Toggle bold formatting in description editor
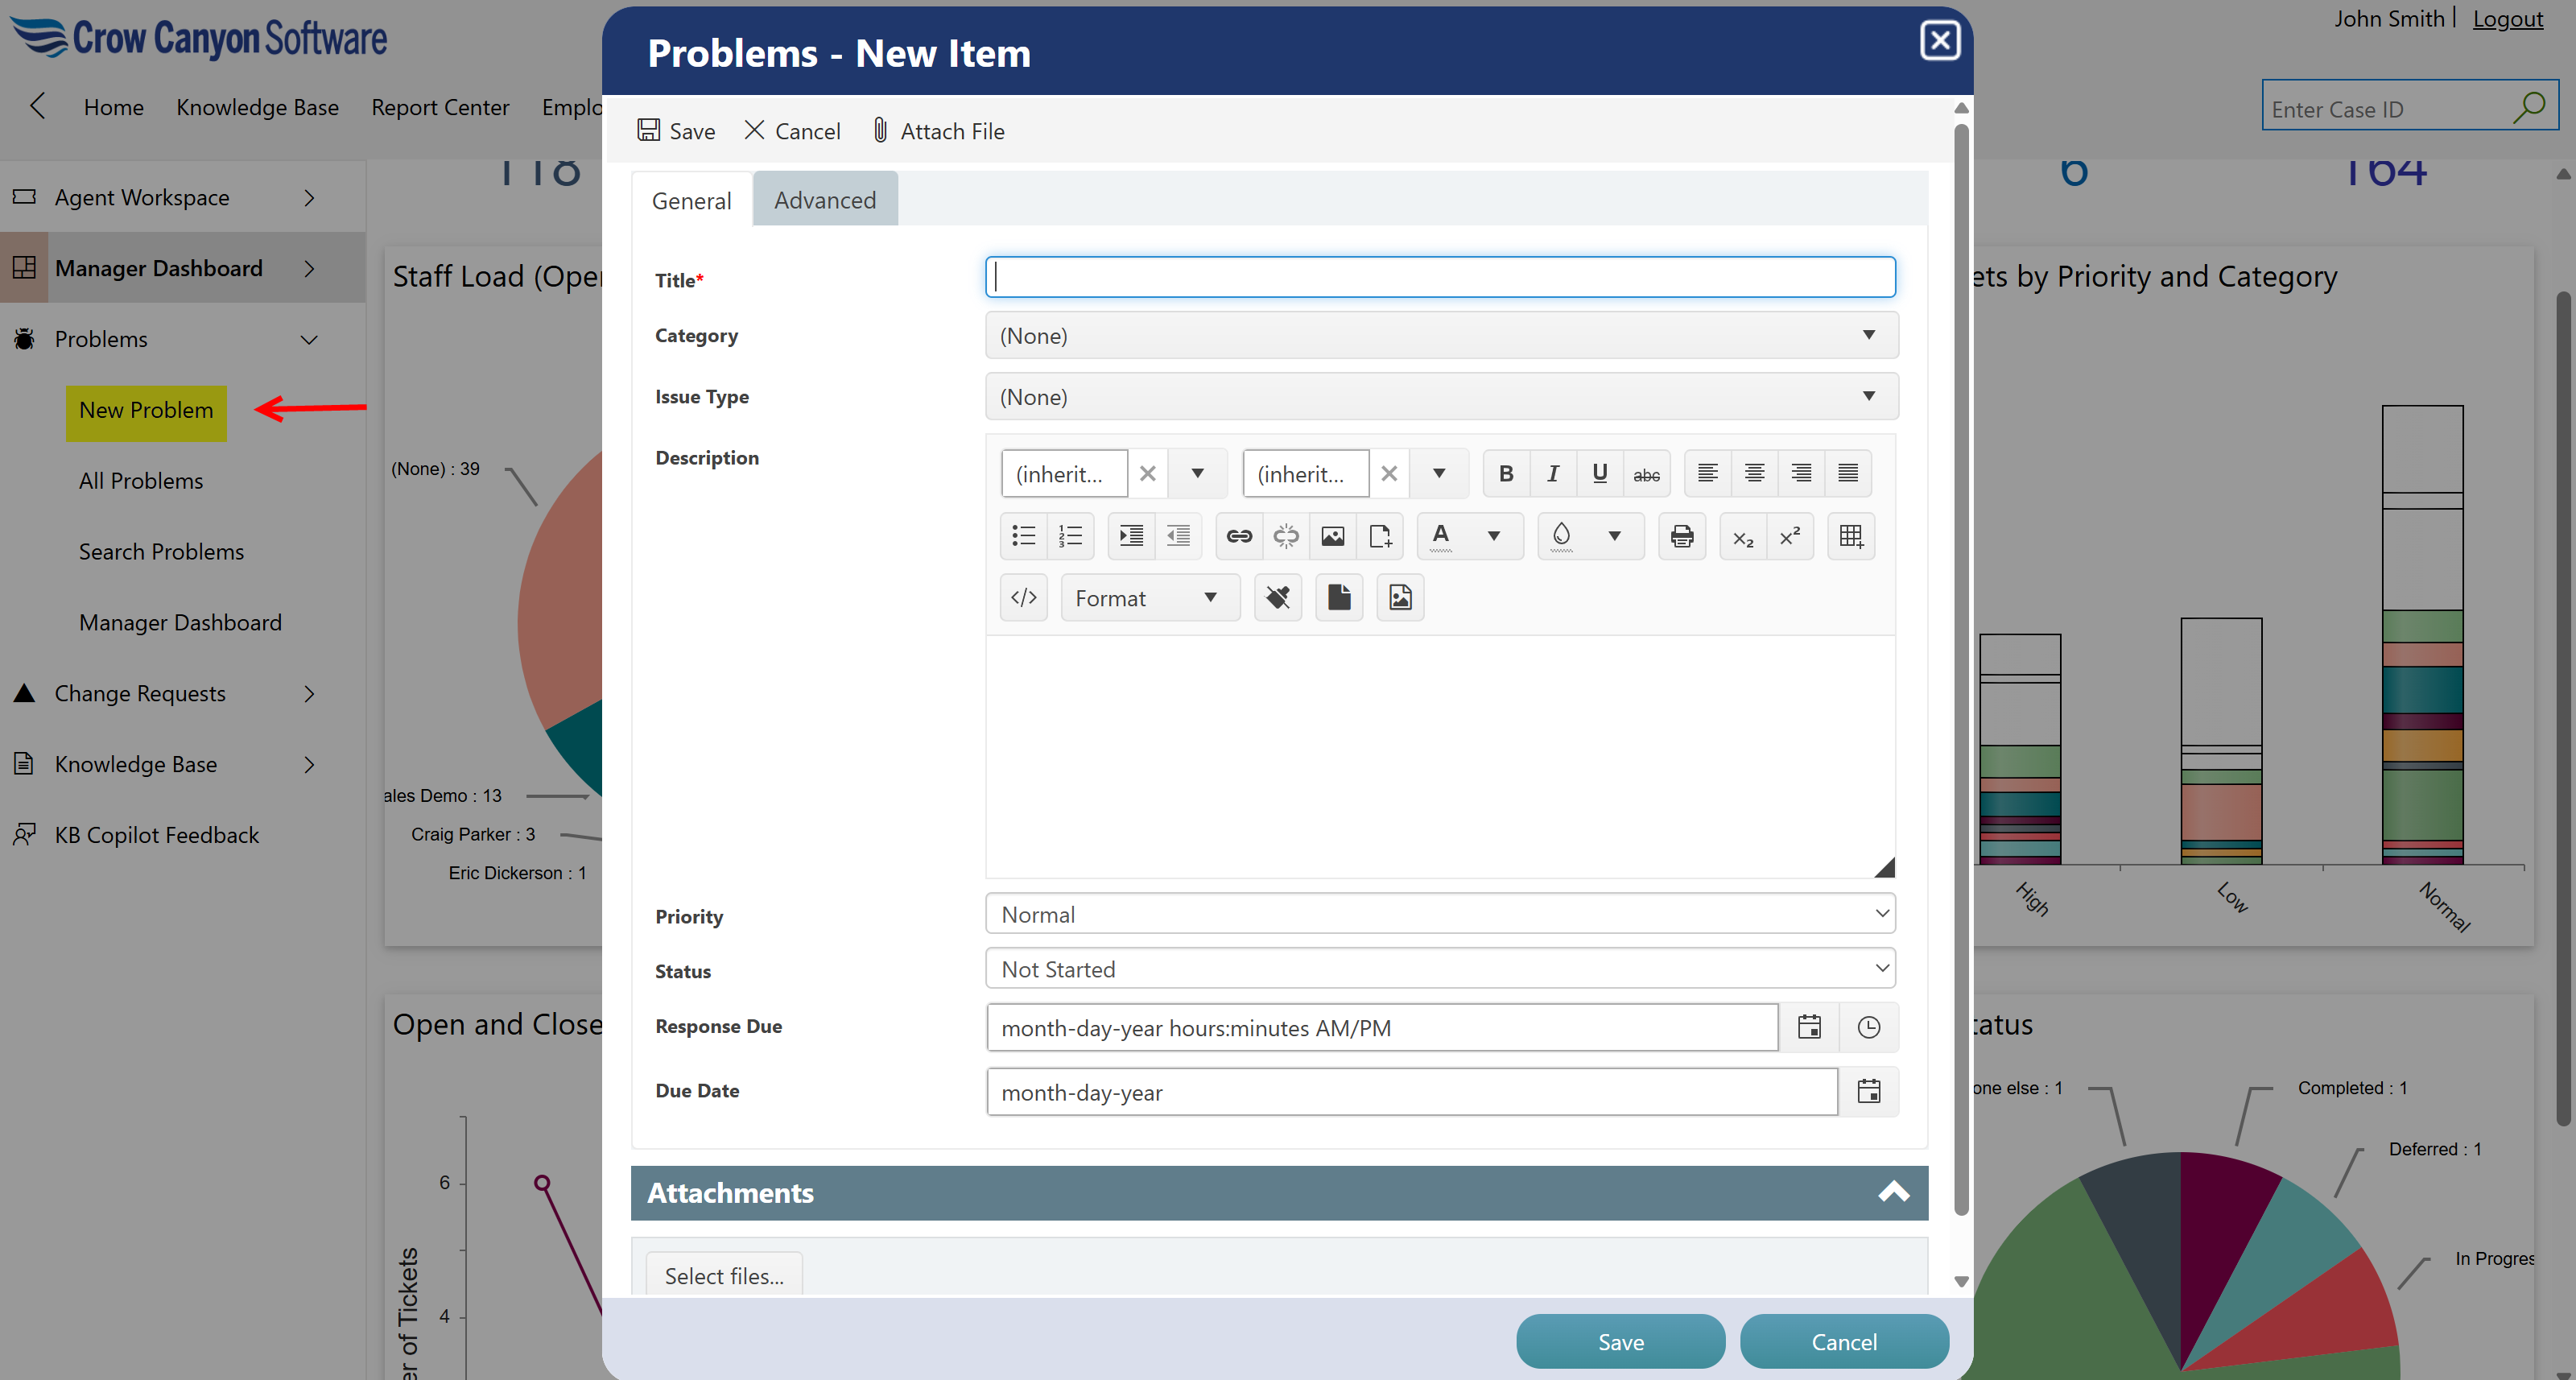Screen dimensions: 2576x1380 (1506, 474)
